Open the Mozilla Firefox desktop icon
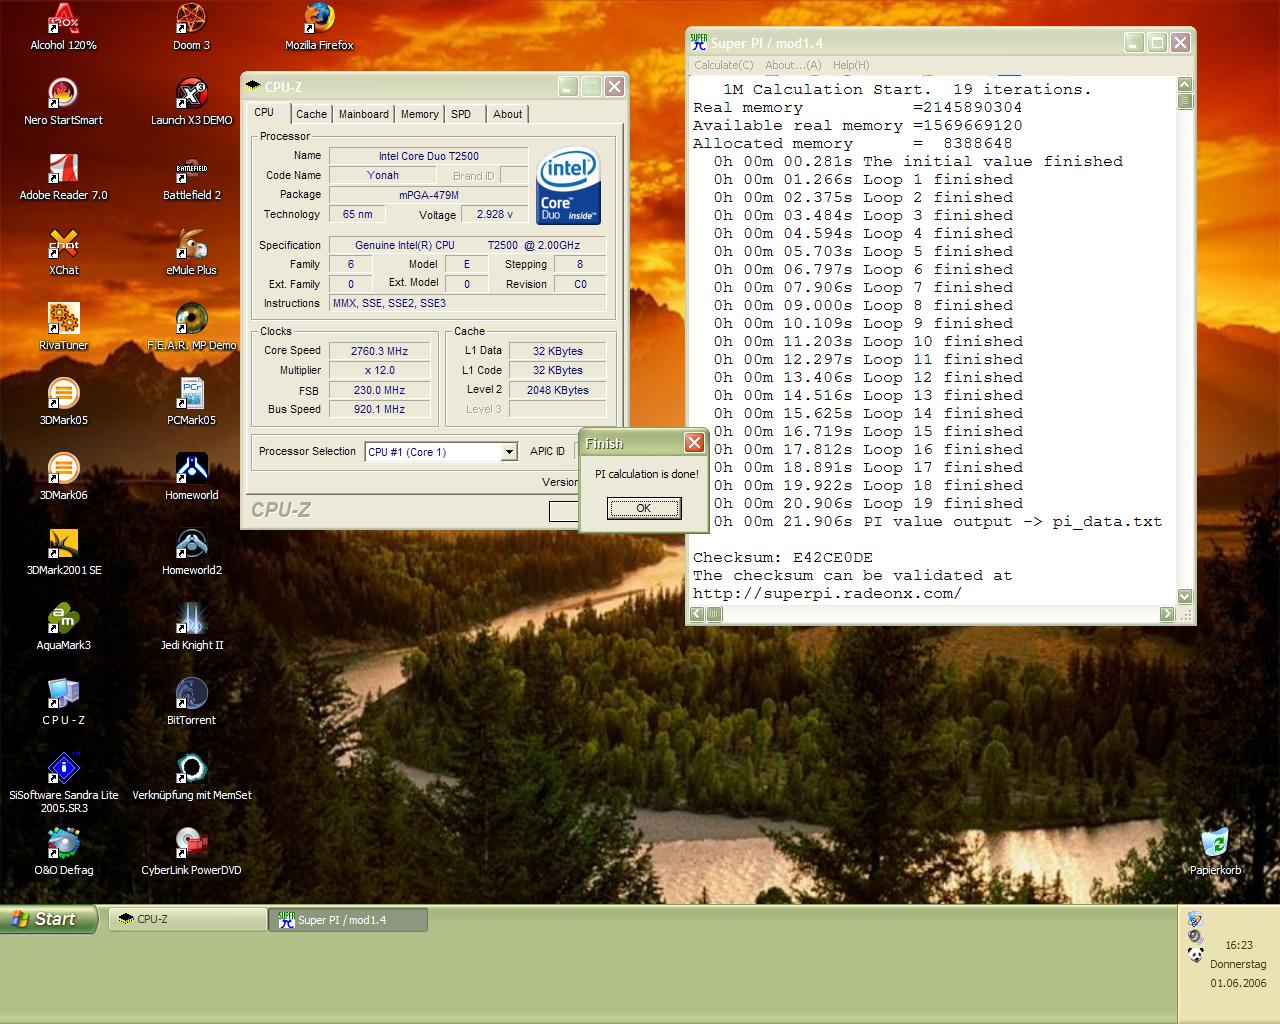The height and width of the screenshot is (1024, 1280). point(318,20)
